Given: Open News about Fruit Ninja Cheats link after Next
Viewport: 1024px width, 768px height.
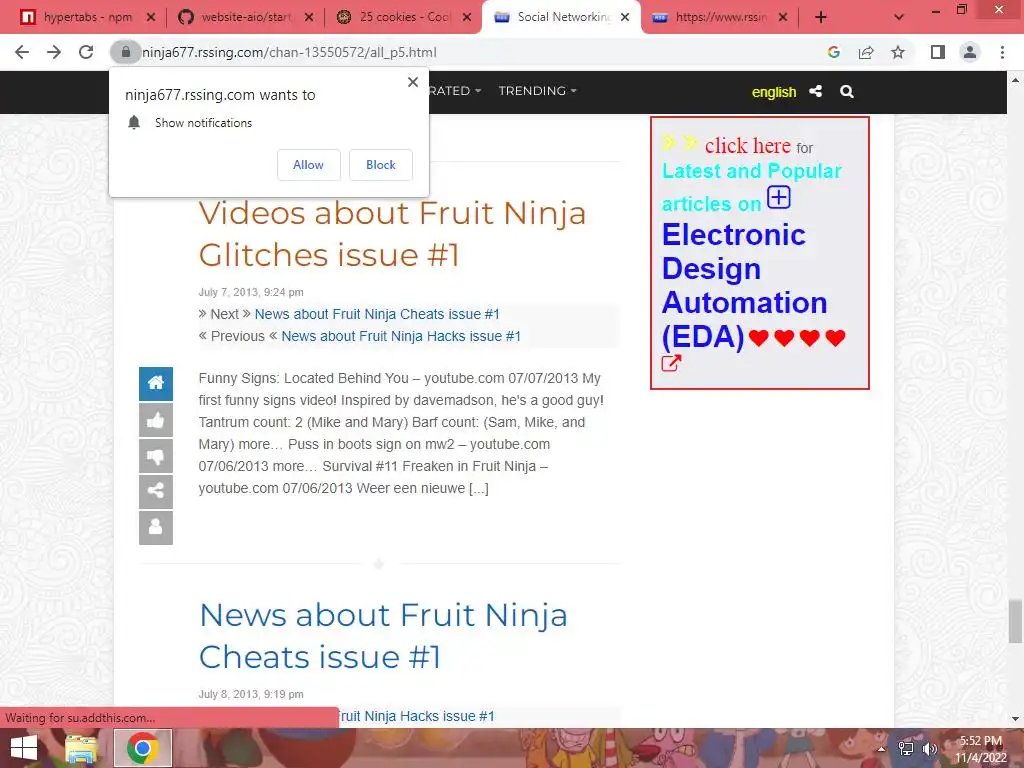Looking at the screenshot, I should point(377,314).
